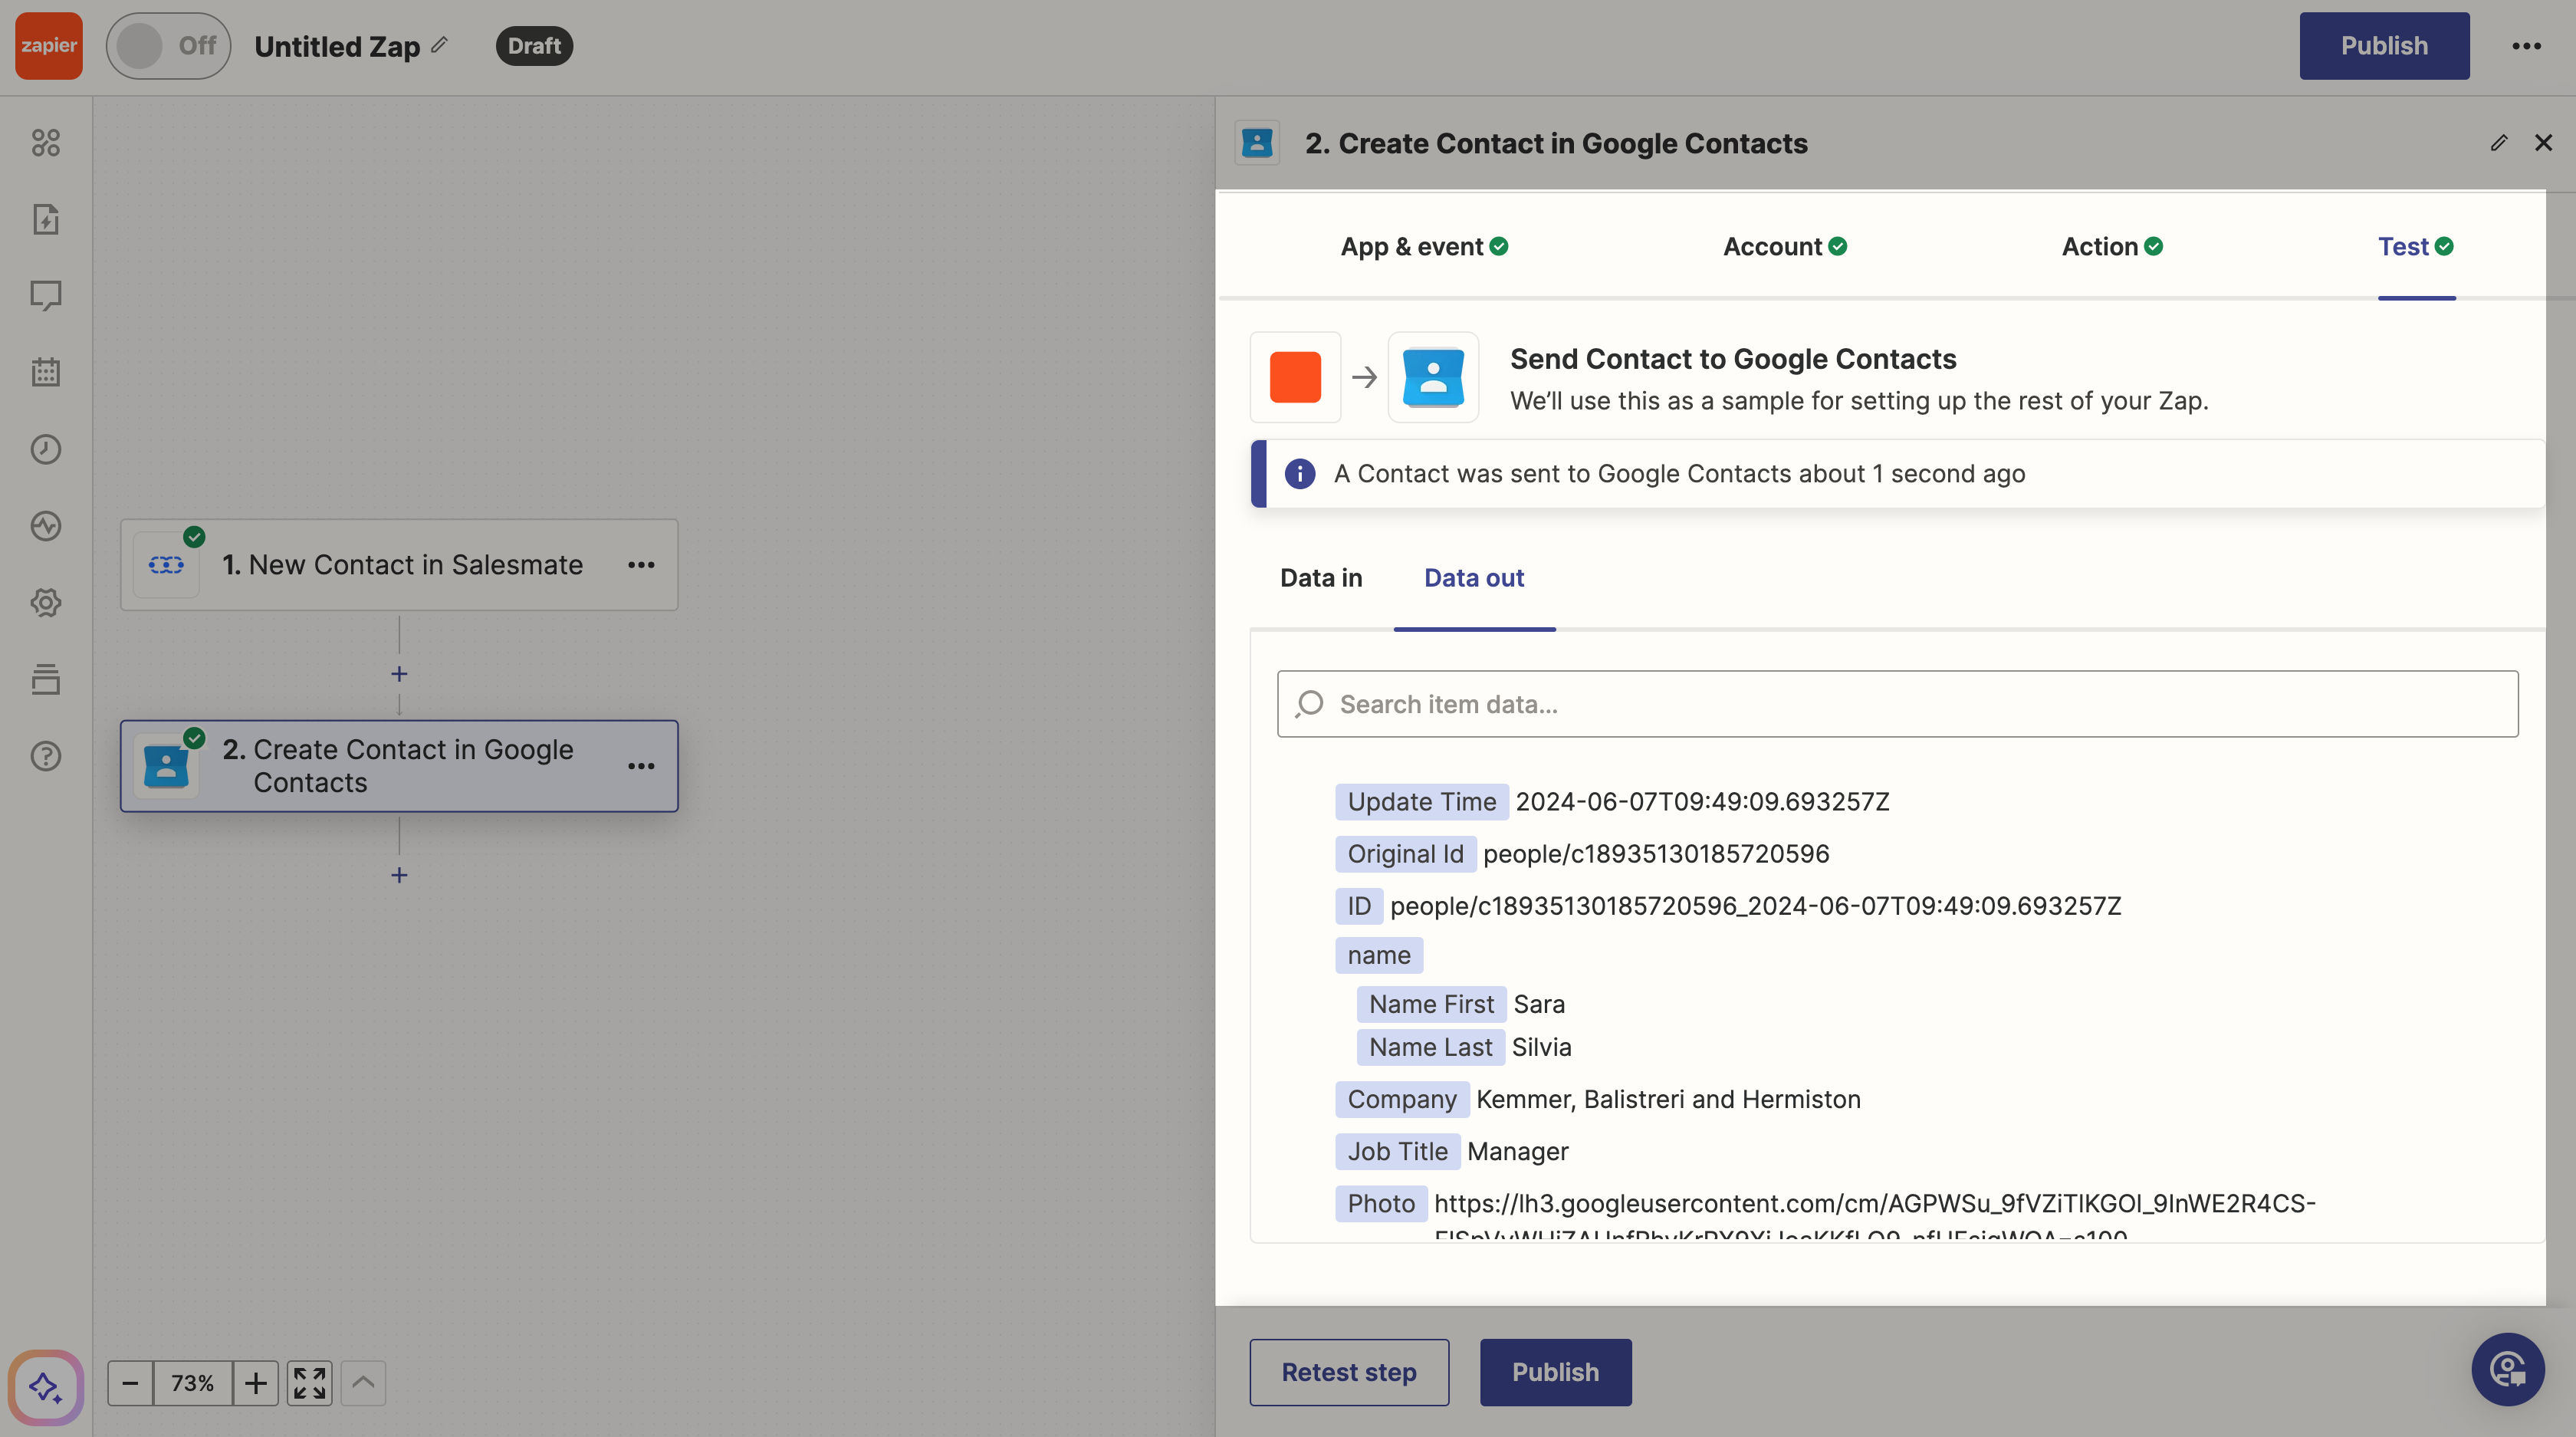Click the 73% zoom level field

click(x=192, y=1383)
